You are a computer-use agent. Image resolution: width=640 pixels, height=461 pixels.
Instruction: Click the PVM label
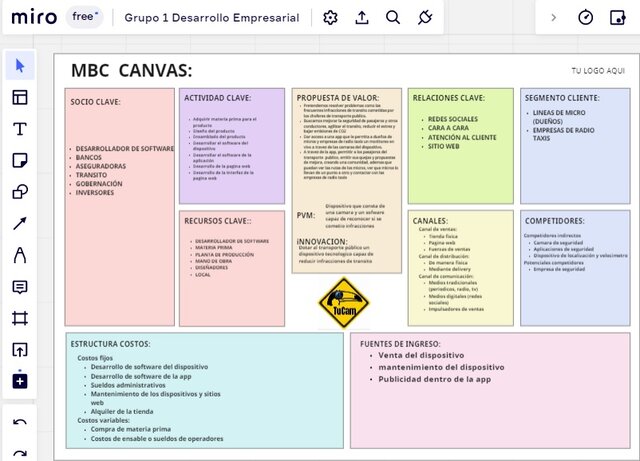[306, 215]
